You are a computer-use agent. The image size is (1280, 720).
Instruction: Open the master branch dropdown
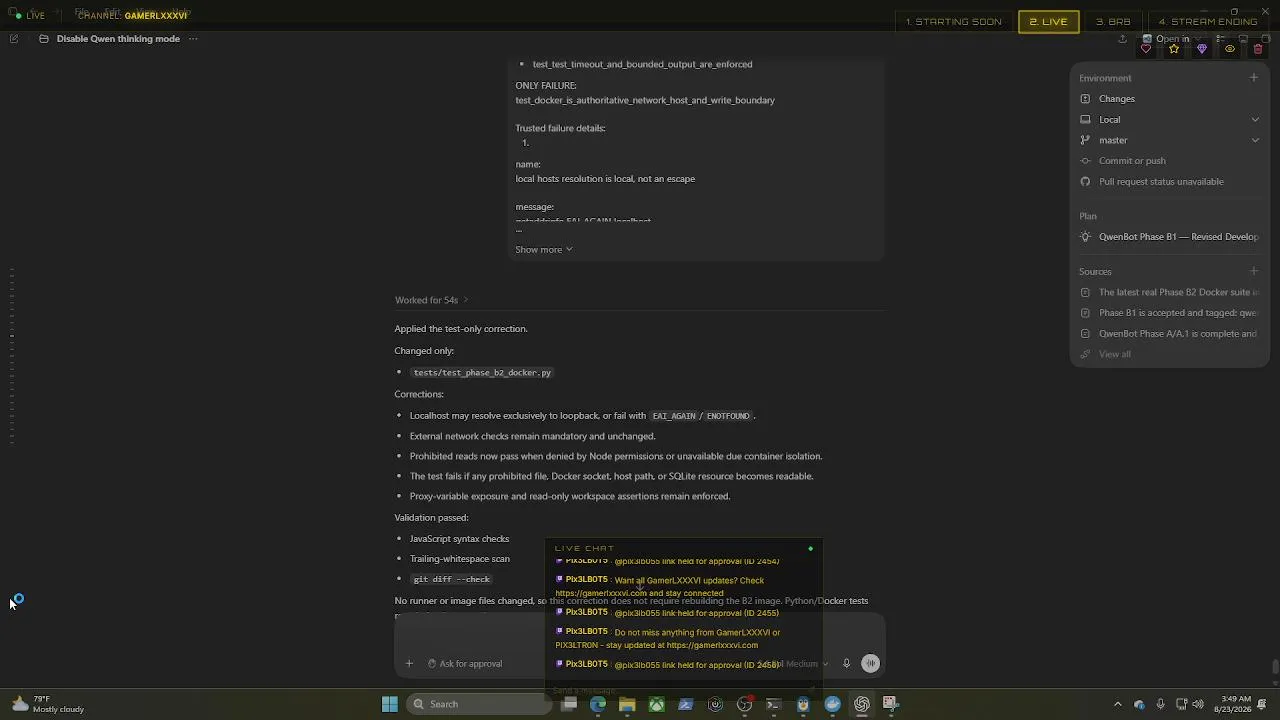pyautogui.click(x=1255, y=140)
